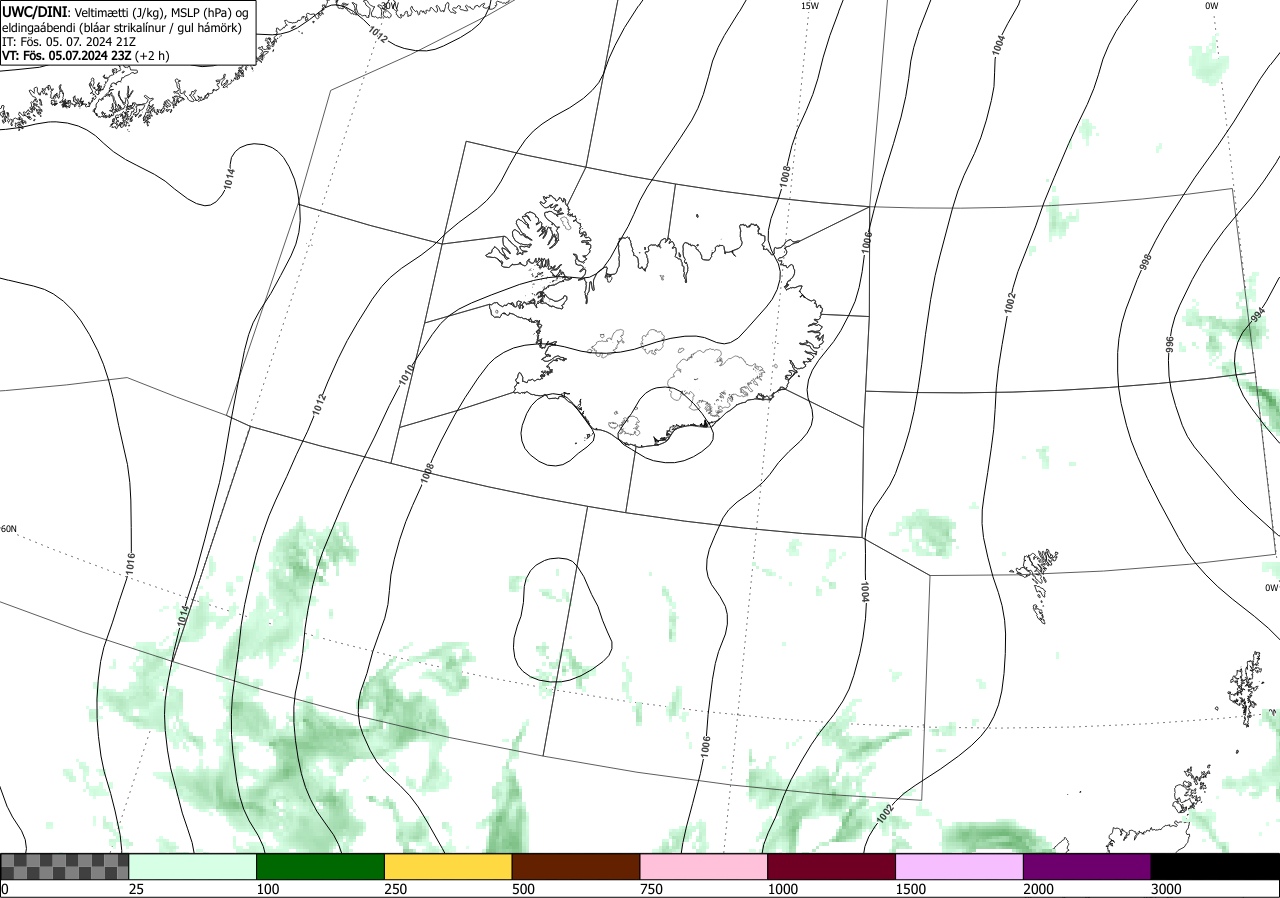Select the pink 750–1000 legend swatch

click(704, 866)
